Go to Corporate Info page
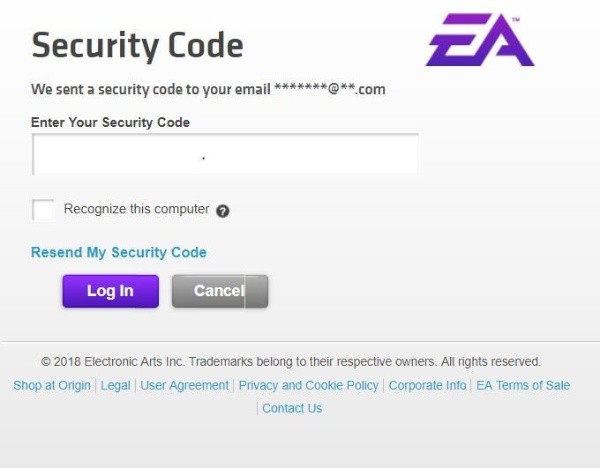The height and width of the screenshot is (468, 600). [428, 385]
